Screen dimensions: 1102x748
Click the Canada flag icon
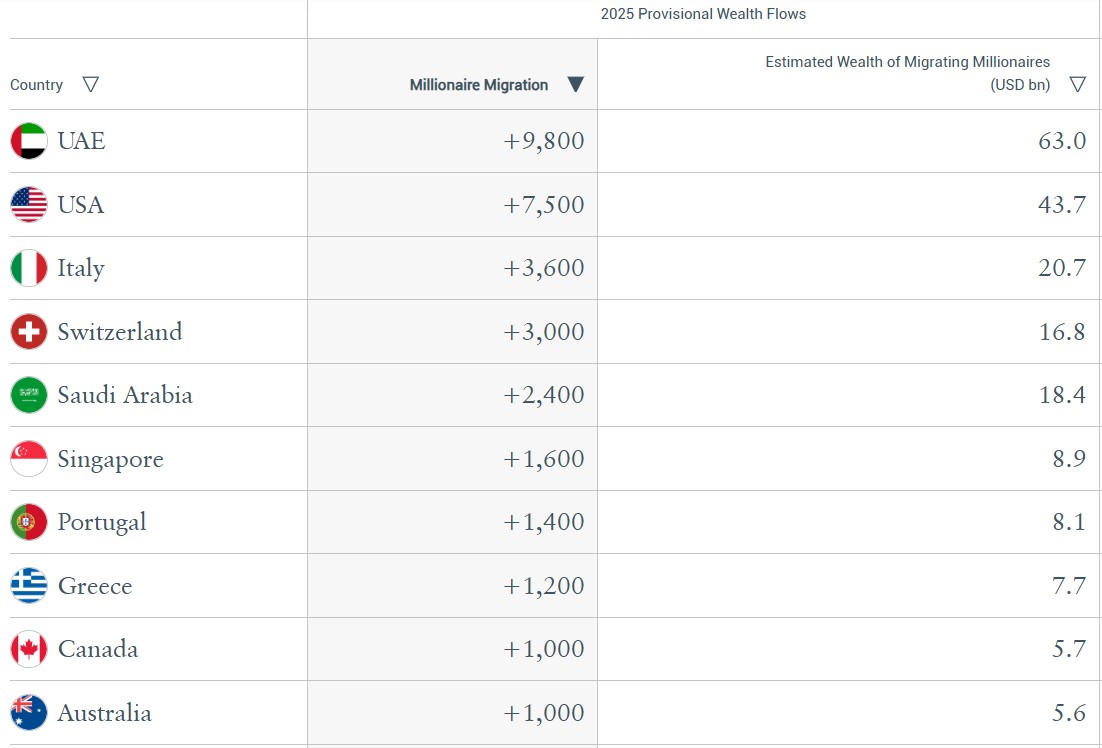point(29,649)
